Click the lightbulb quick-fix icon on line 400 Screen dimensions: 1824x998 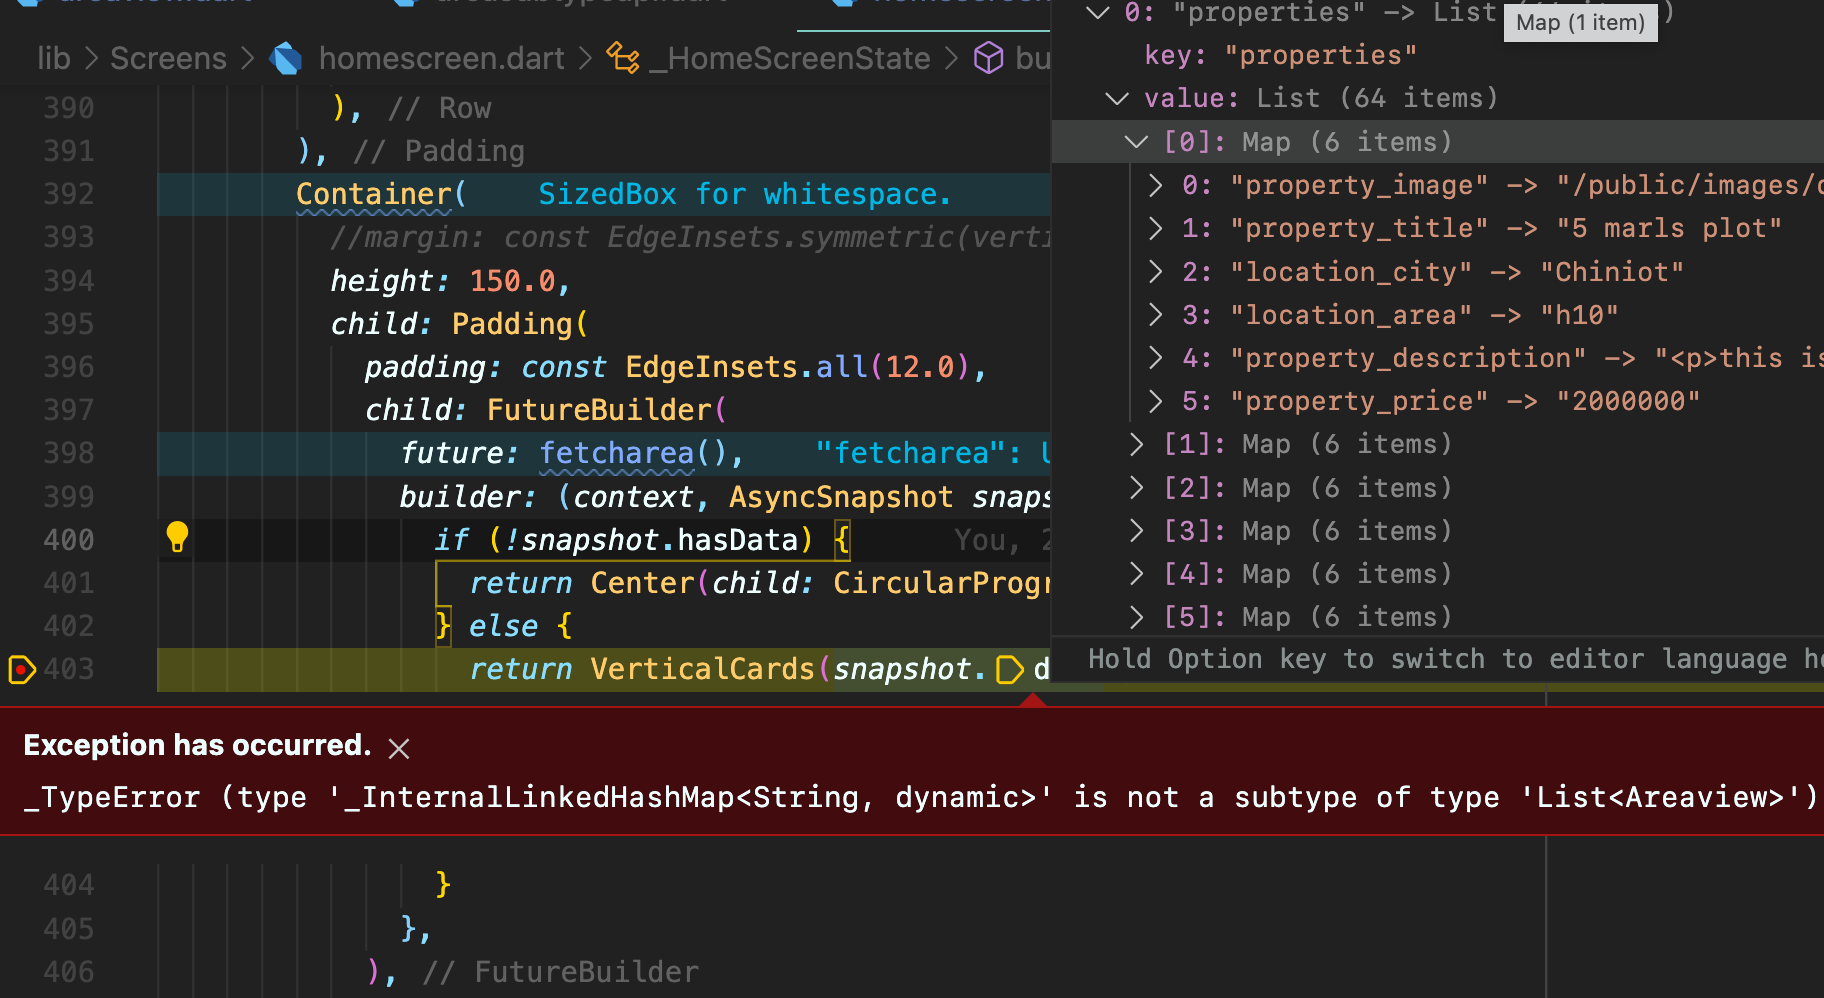coord(177,537)
